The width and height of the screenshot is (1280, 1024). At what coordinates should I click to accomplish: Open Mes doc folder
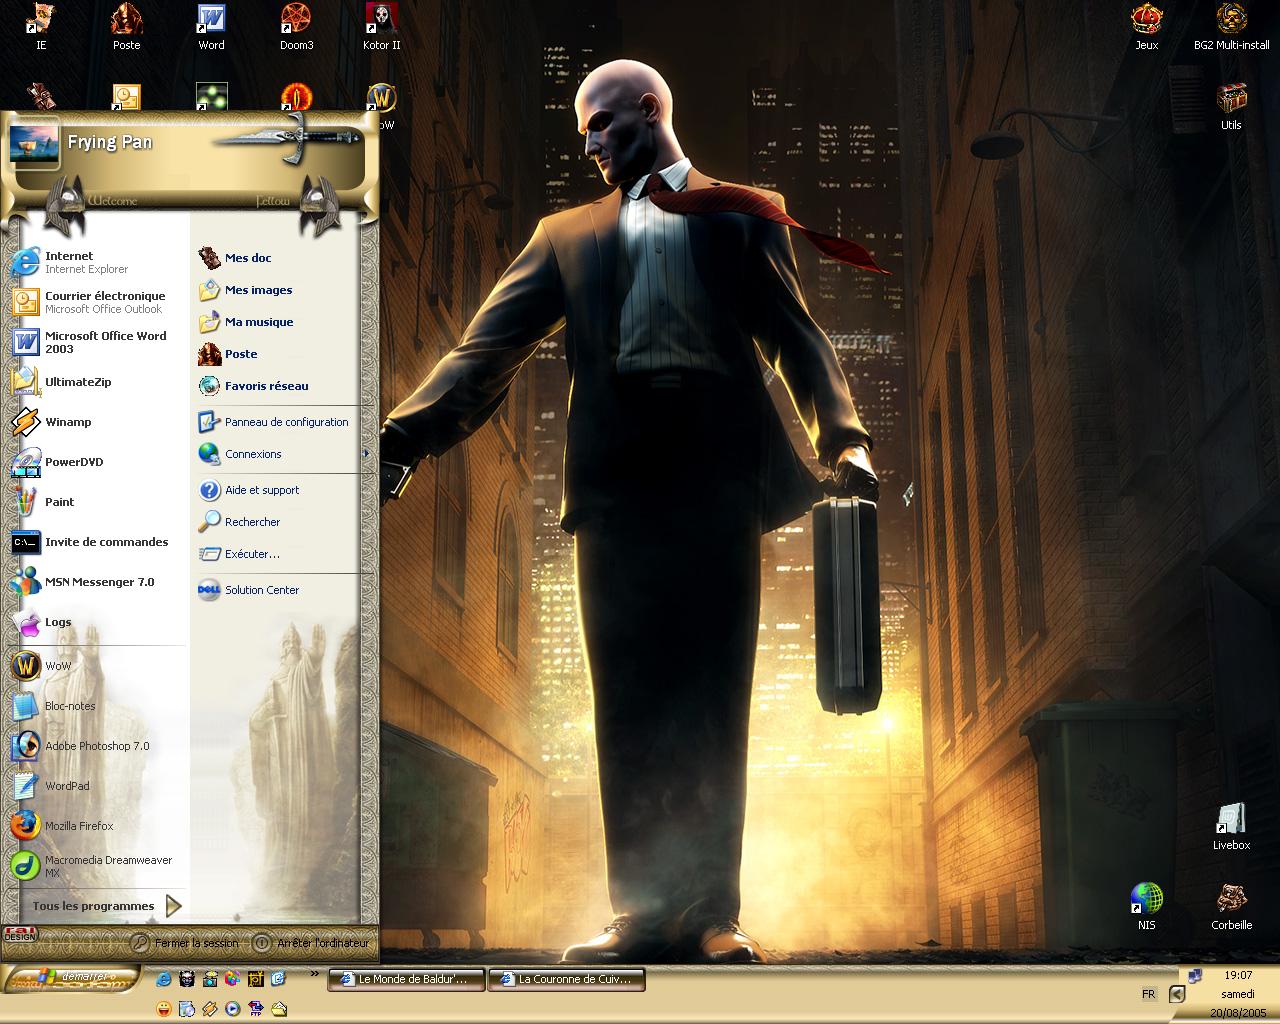pyautogui.click(x=276, y=258)
